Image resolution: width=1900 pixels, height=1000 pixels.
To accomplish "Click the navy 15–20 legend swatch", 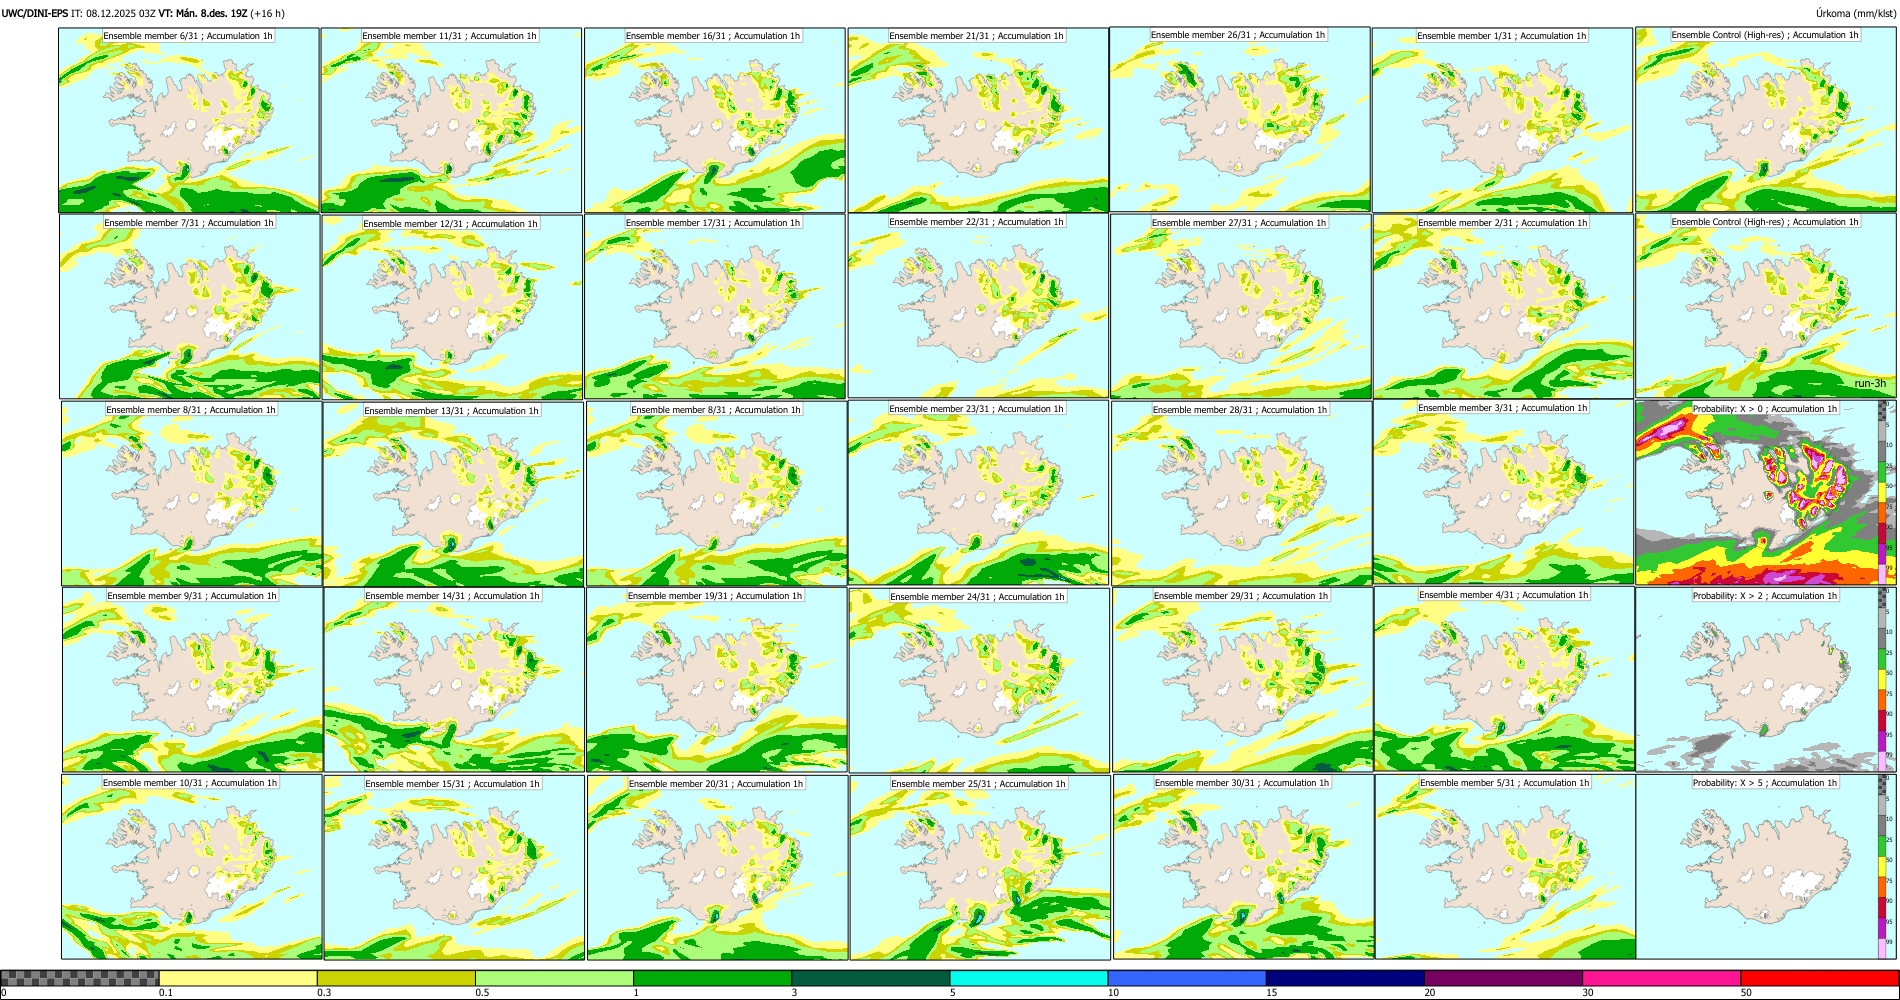I will coord(1345,978).
